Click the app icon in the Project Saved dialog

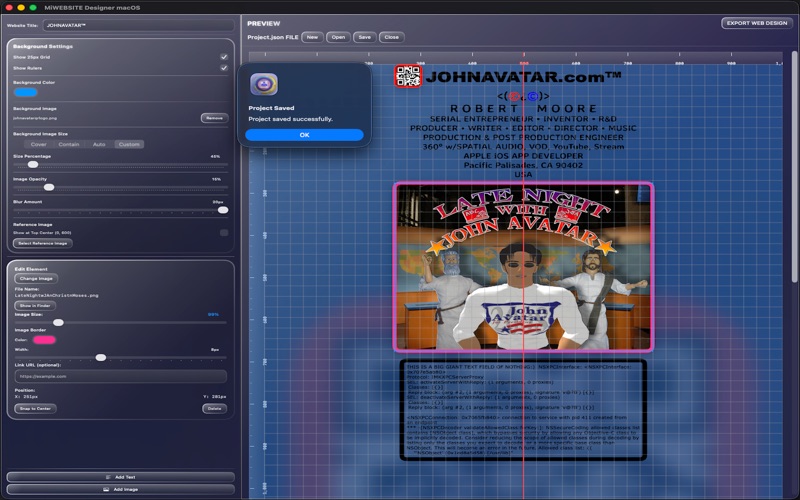click(264, 84)
